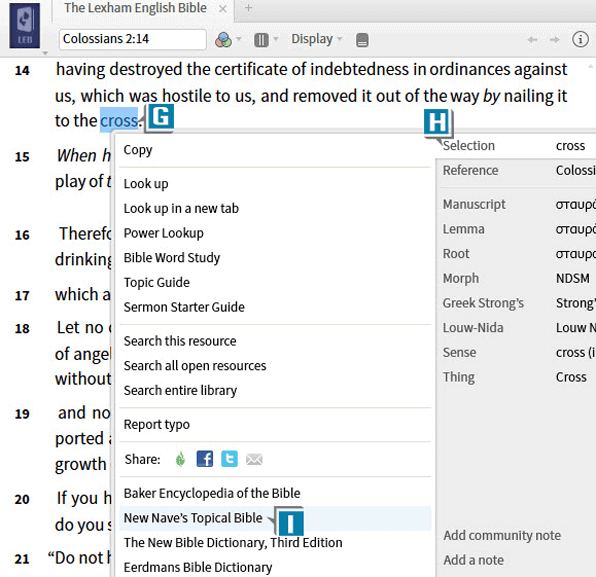Click verse number 15
The image size is (596, 577).
pyautogui.click(x=22, y=157)
